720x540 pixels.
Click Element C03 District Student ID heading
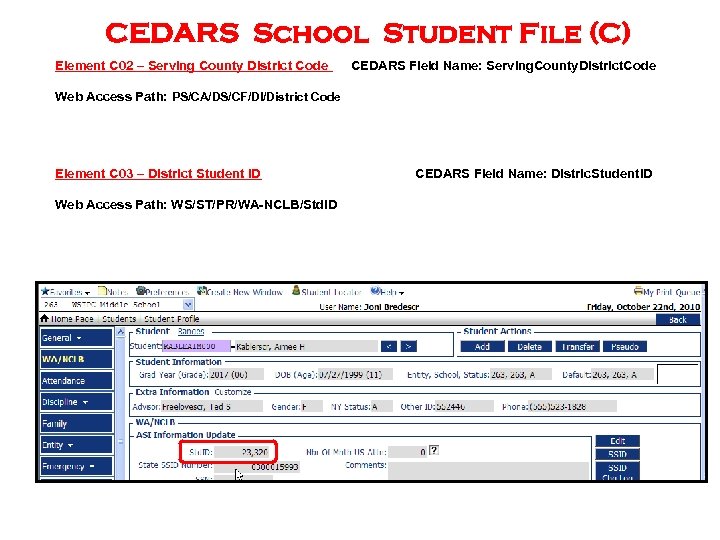(x=158, y=174)
